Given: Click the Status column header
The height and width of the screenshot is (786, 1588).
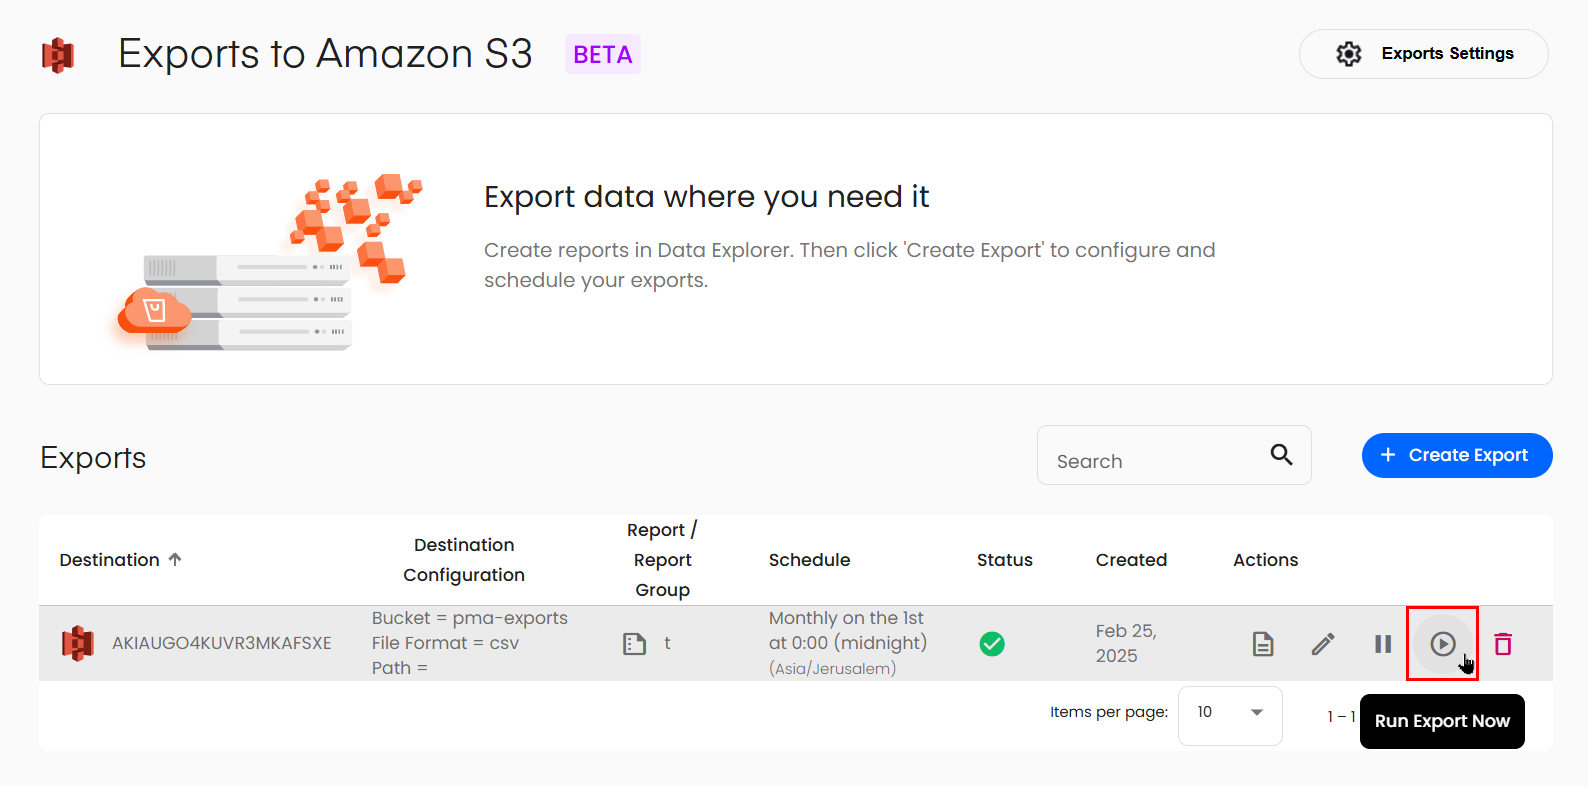Looking at the screenshot, I should (x=1004, y=560).
